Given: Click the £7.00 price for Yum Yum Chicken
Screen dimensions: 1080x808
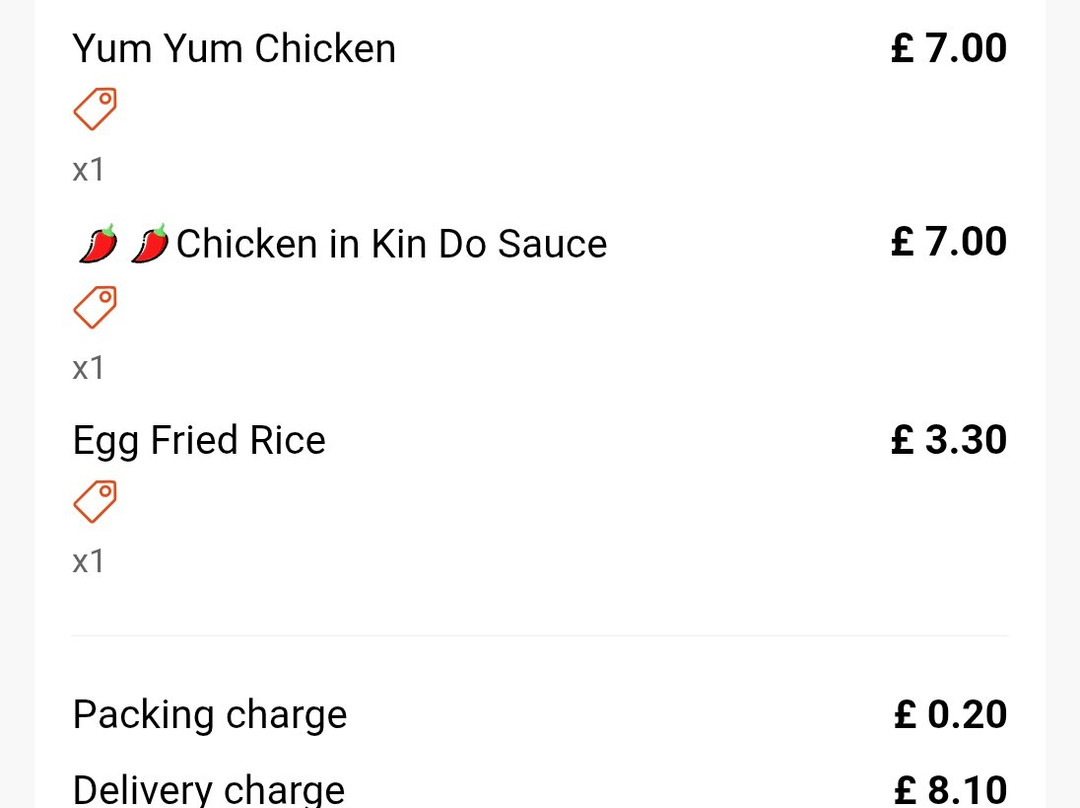Looking at the screenshot, I should [948, 48].
